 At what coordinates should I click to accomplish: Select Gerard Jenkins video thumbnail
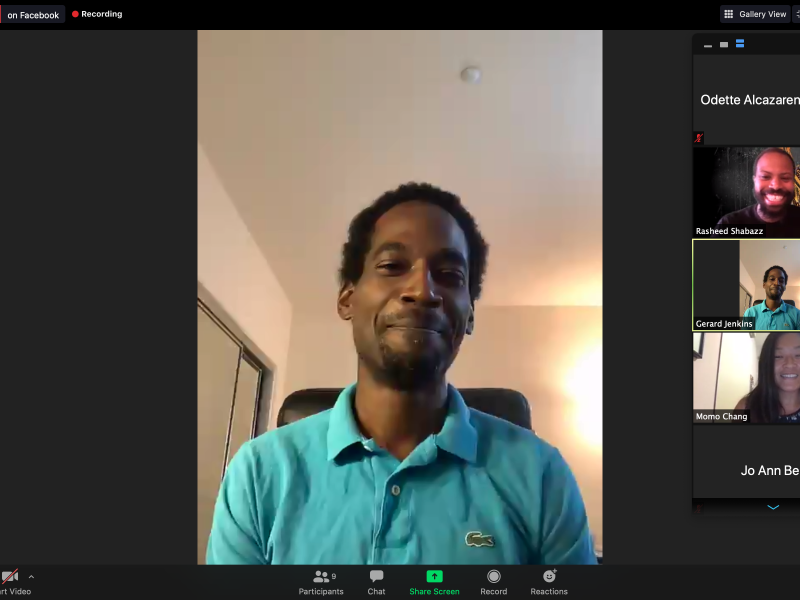pos(746,285)
